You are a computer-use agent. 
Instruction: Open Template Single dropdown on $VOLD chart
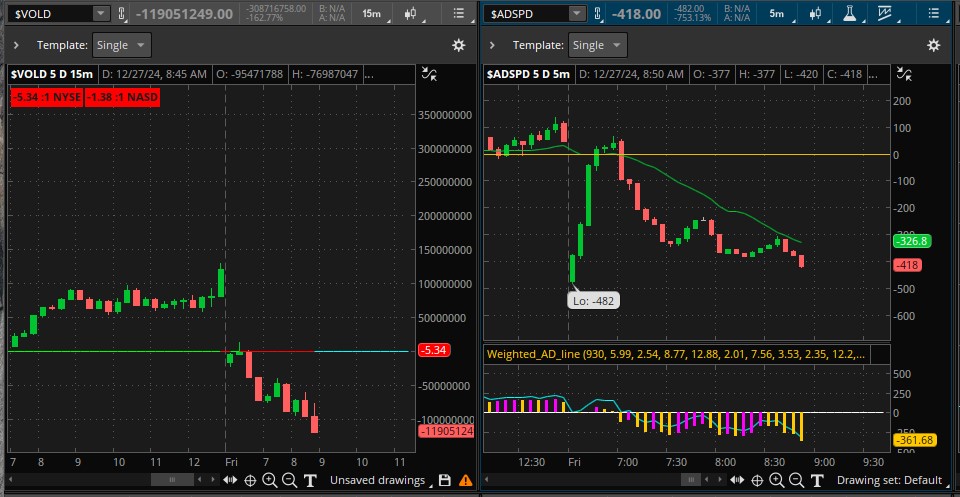point(121,45)
